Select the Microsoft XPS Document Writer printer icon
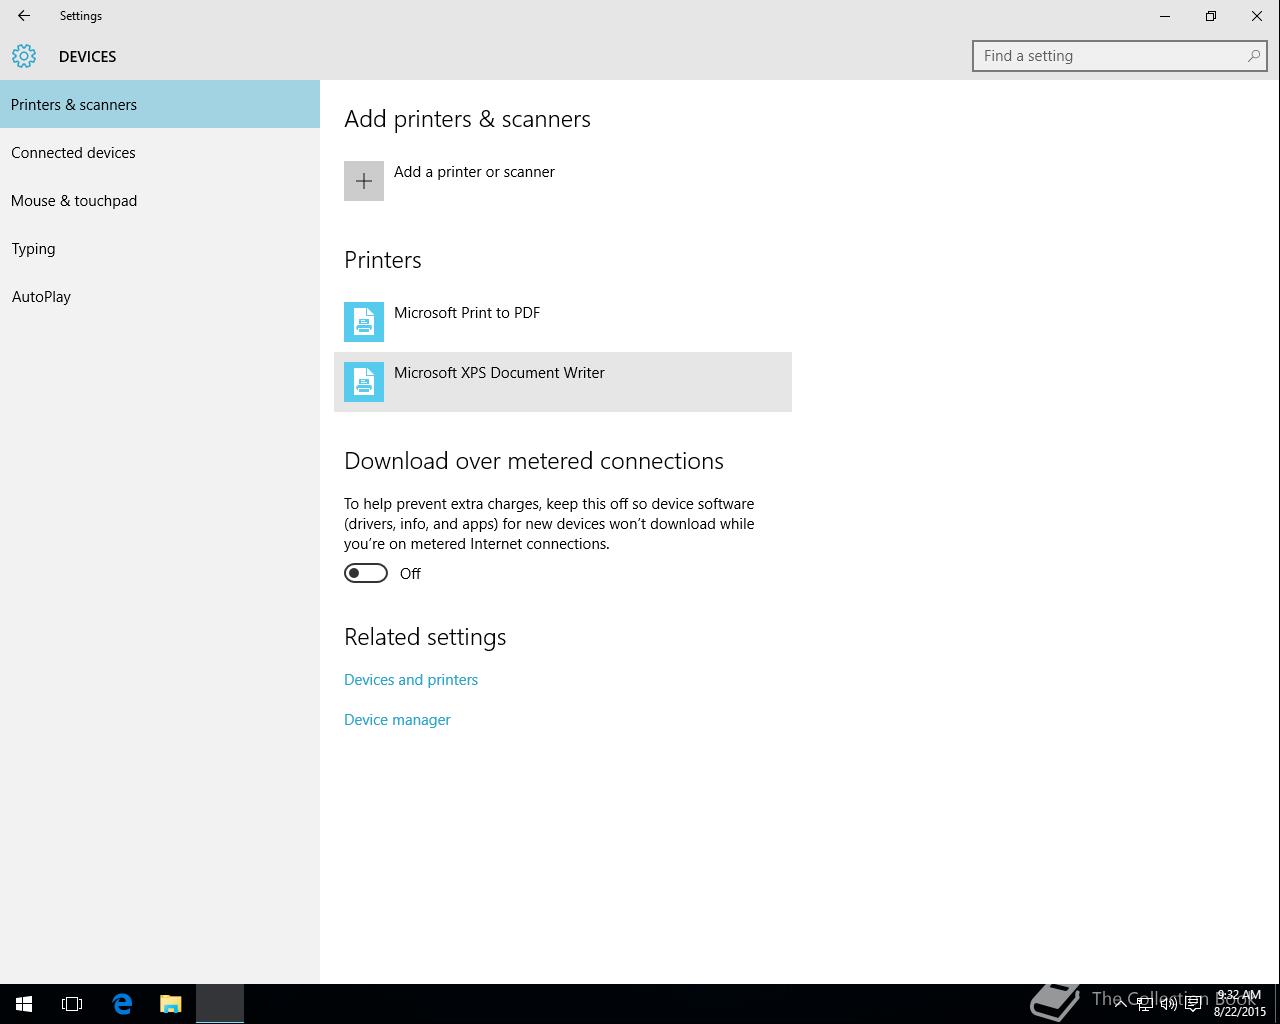This screenshot has width=1280, height=1024. 364,382
